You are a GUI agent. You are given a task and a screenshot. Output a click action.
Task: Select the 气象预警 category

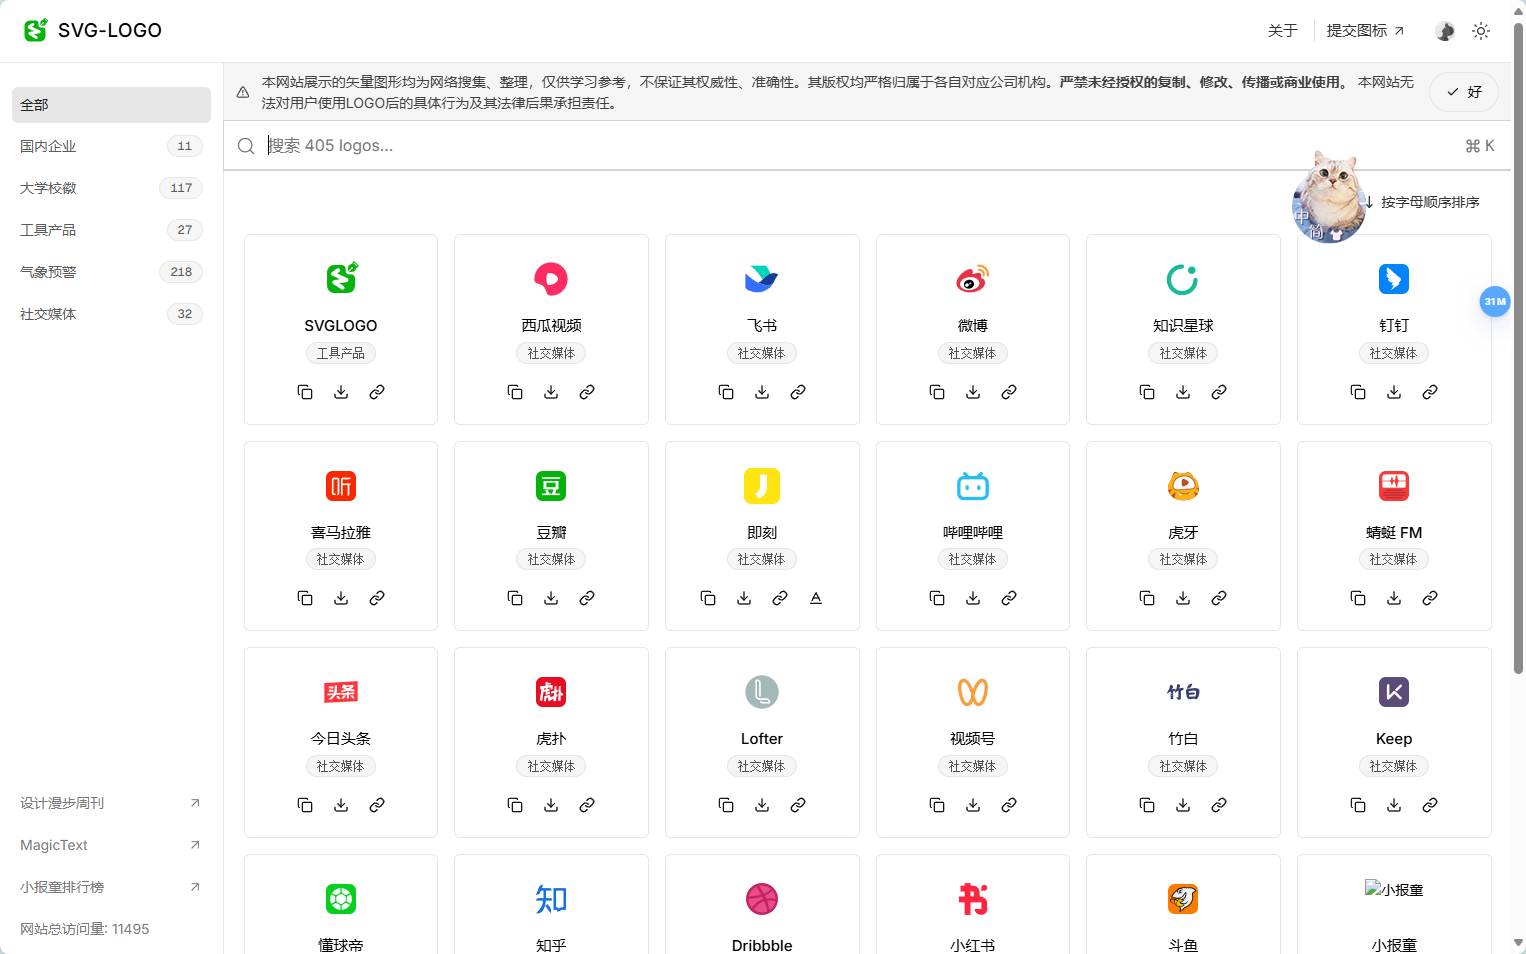[111, 272]
